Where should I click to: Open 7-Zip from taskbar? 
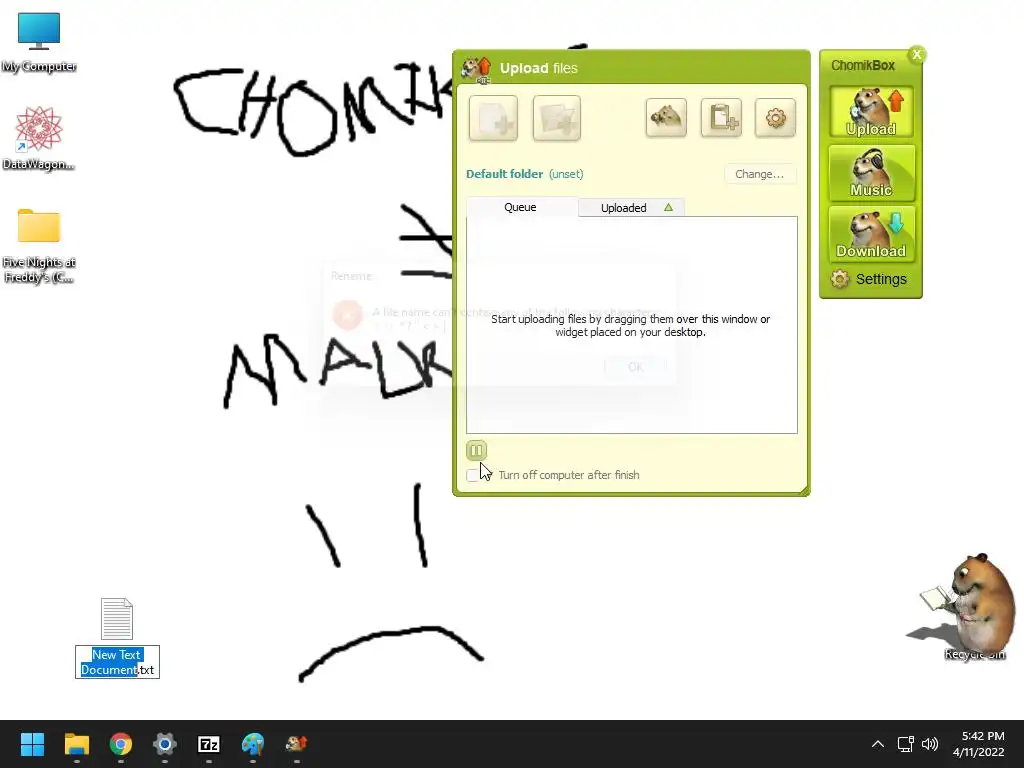point(208,744)
